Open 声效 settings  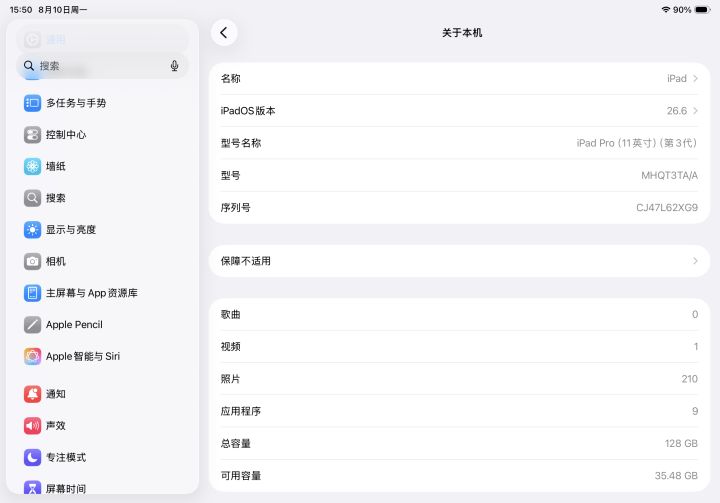102,426
